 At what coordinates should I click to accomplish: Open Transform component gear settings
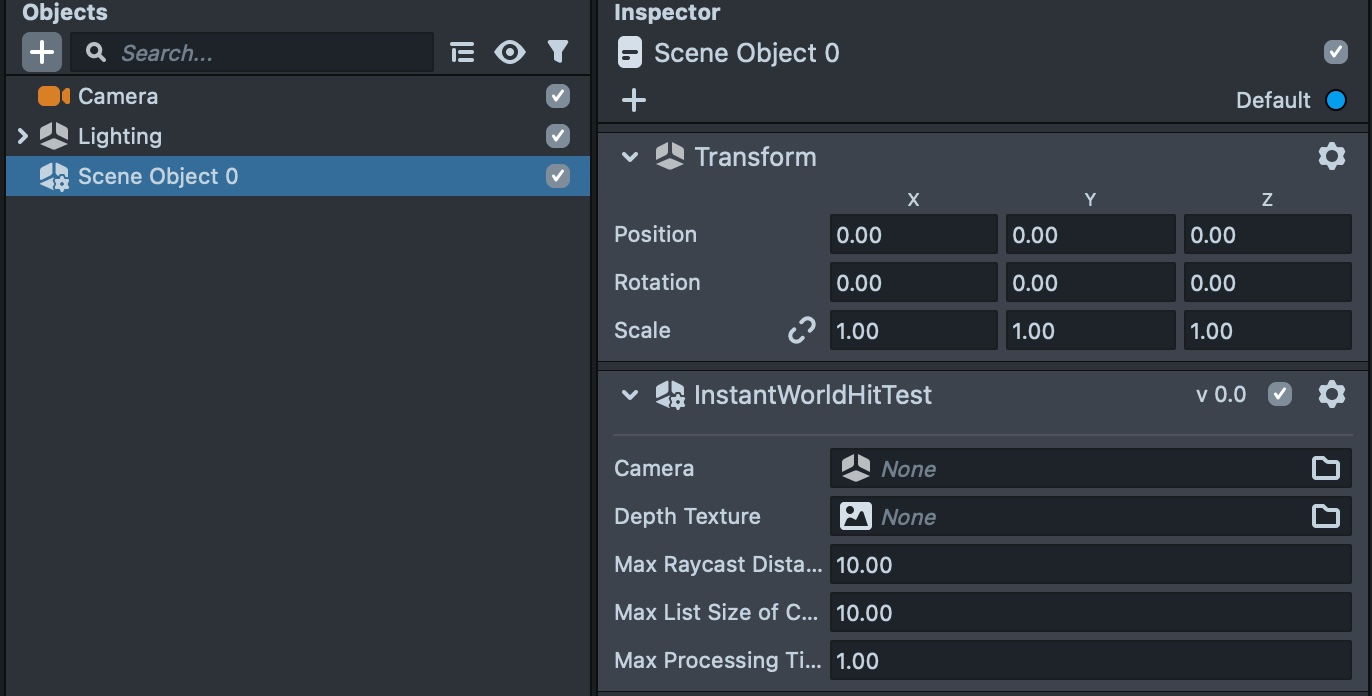(1331, 156)
